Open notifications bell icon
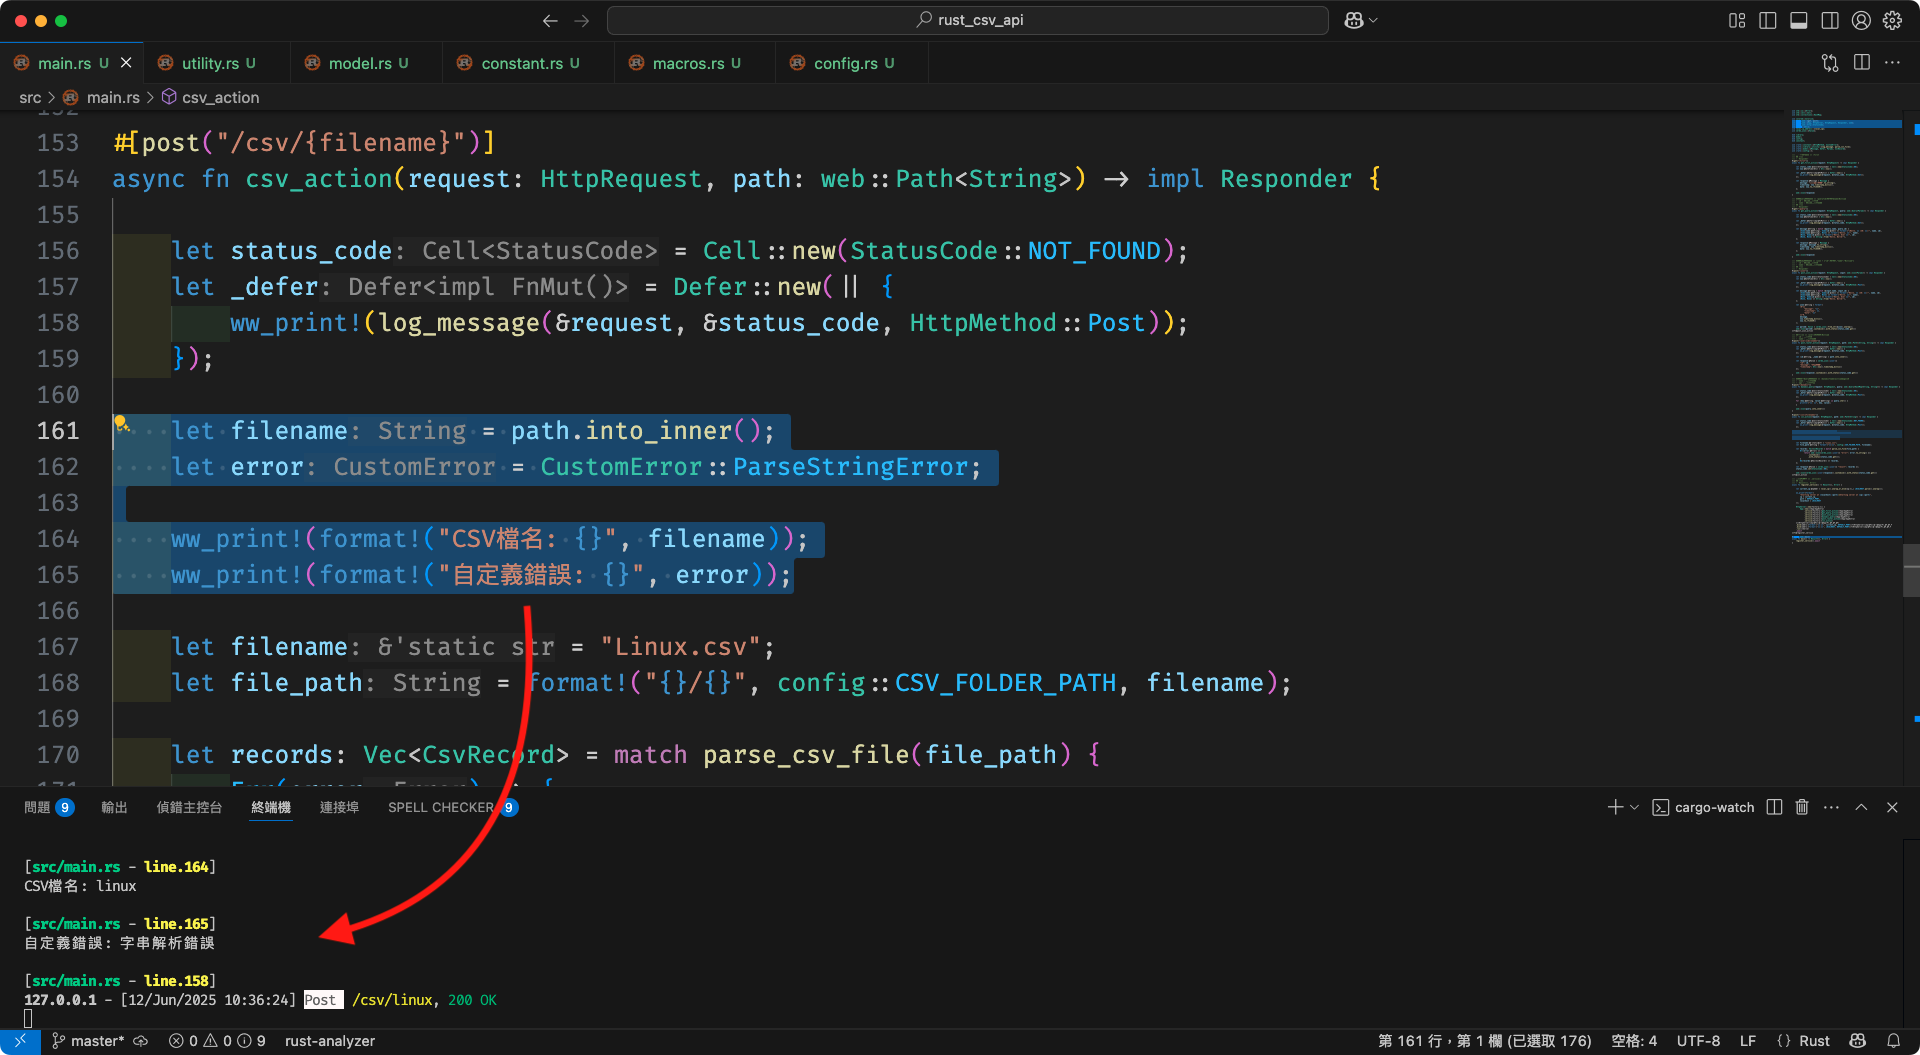The width and height of the screenshot is (1920, 1055). point(1893,1041)
